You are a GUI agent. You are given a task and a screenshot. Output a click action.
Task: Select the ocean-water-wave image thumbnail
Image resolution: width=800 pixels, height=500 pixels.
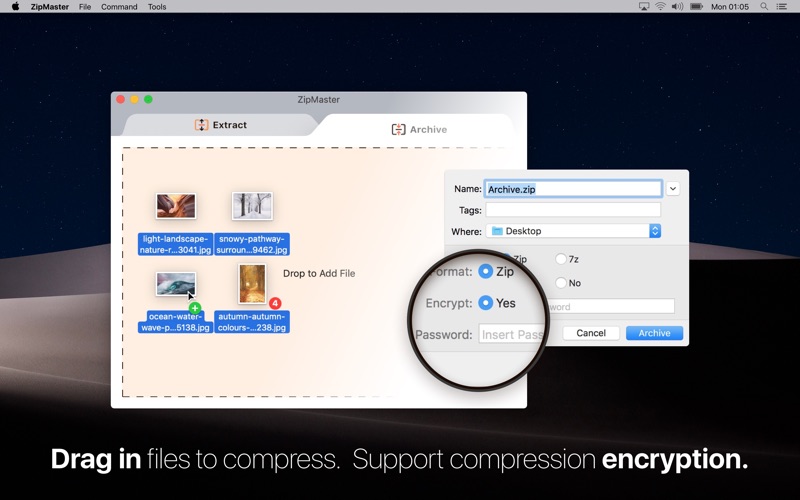176,284
